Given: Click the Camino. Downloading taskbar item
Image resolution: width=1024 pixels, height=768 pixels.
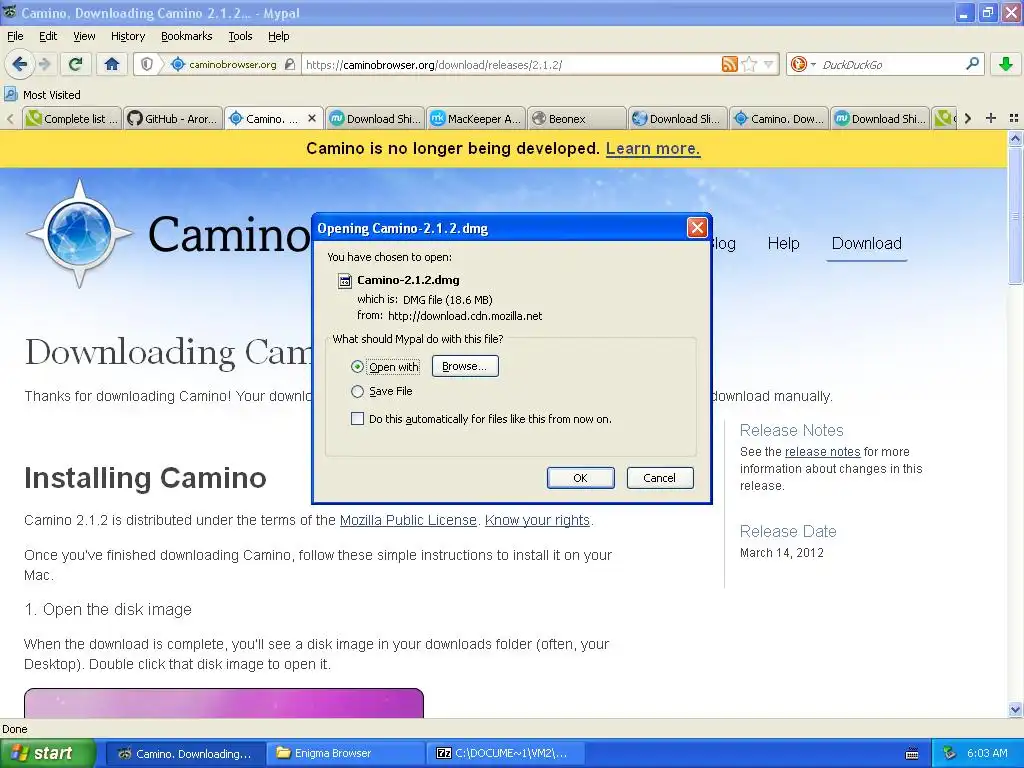Looking at the screenshot, I should [x=185, y=753].
